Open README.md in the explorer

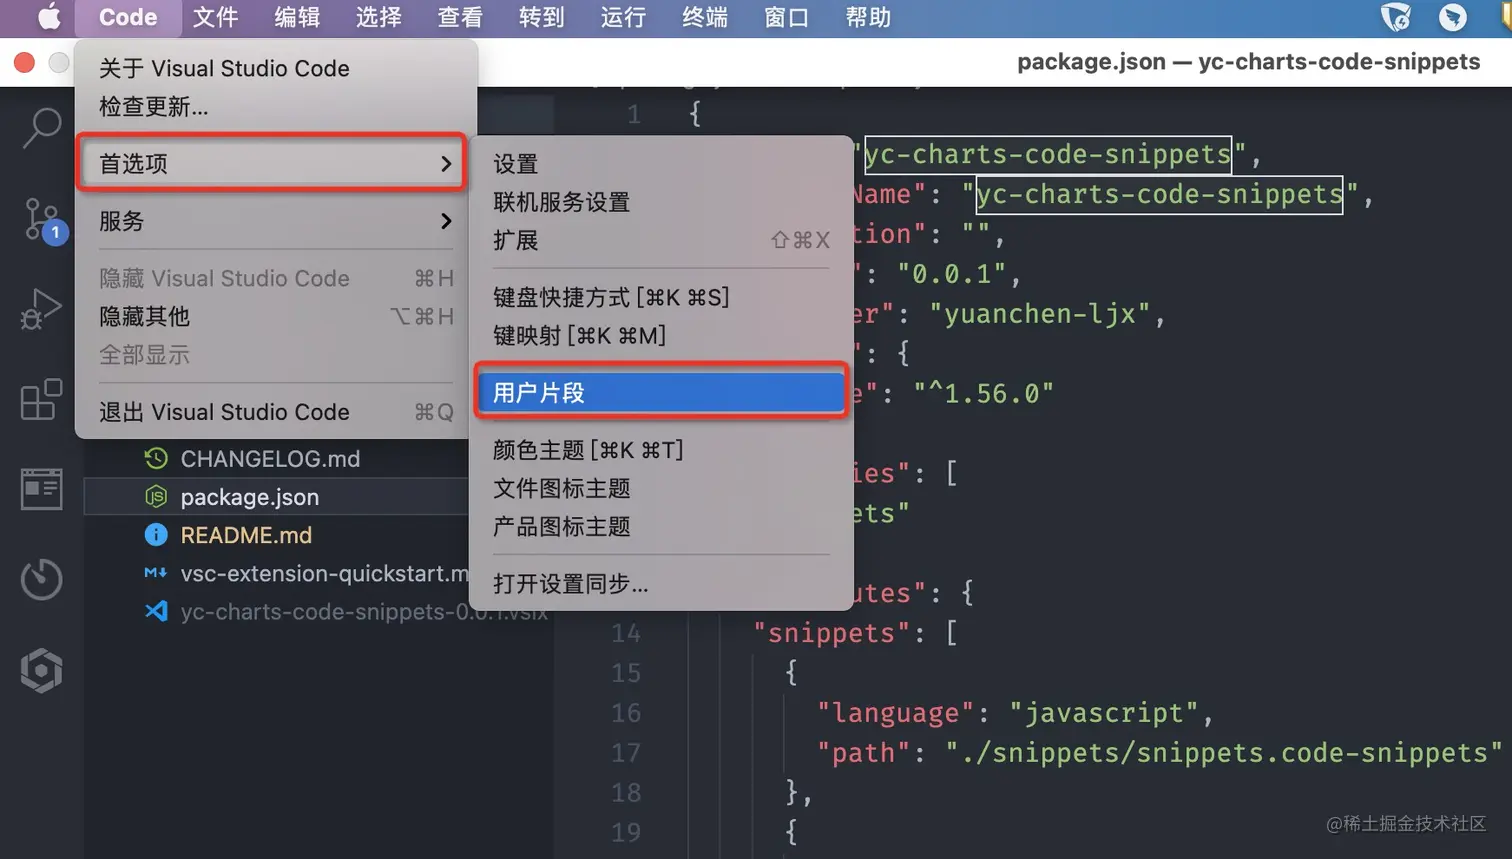coord(246,535)
